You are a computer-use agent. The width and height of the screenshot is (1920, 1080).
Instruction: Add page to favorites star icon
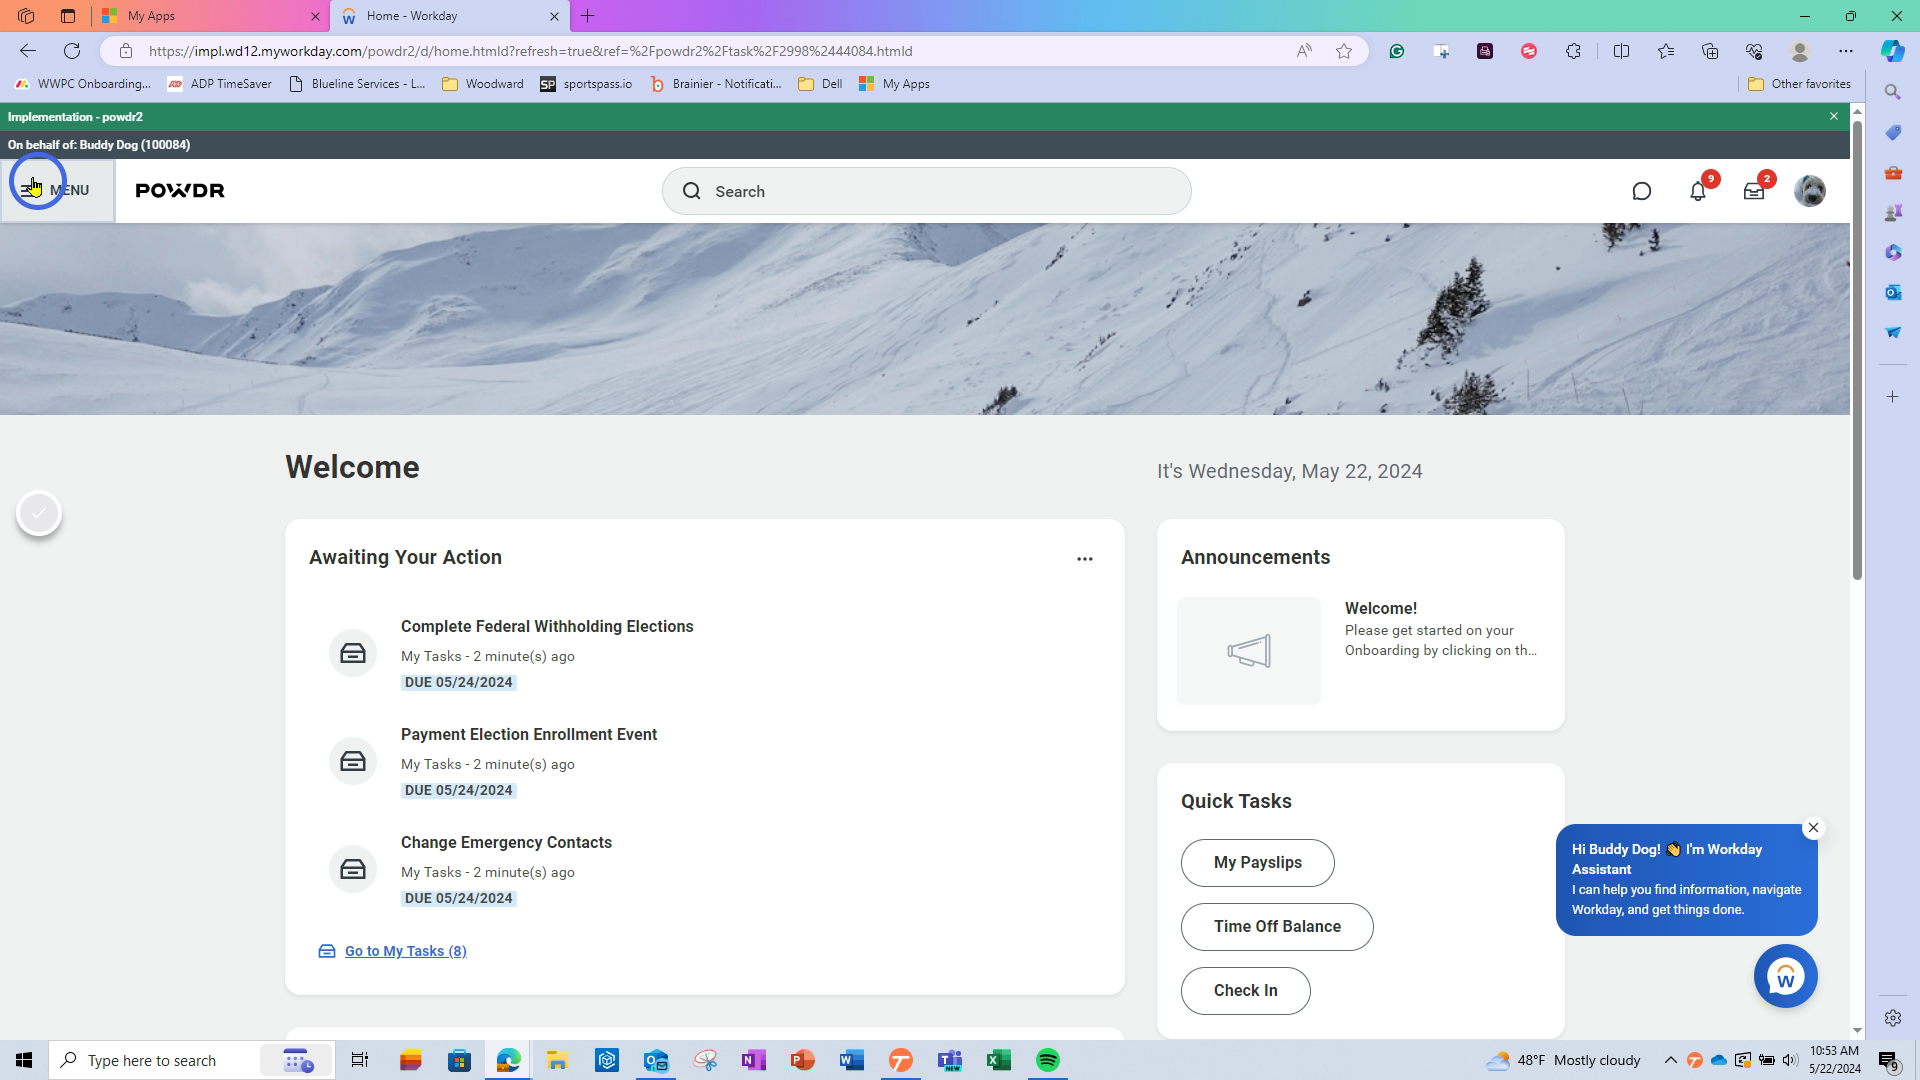point(1344,51)
